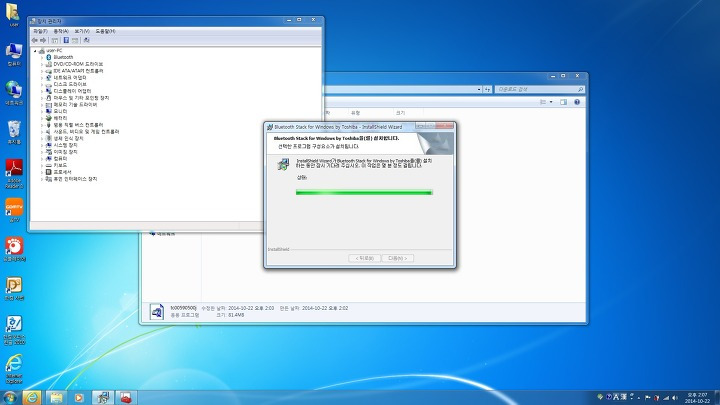Click the installer icon in the wizard body
720x405 pixels.
pyautogui.click(x=283, y=164)
